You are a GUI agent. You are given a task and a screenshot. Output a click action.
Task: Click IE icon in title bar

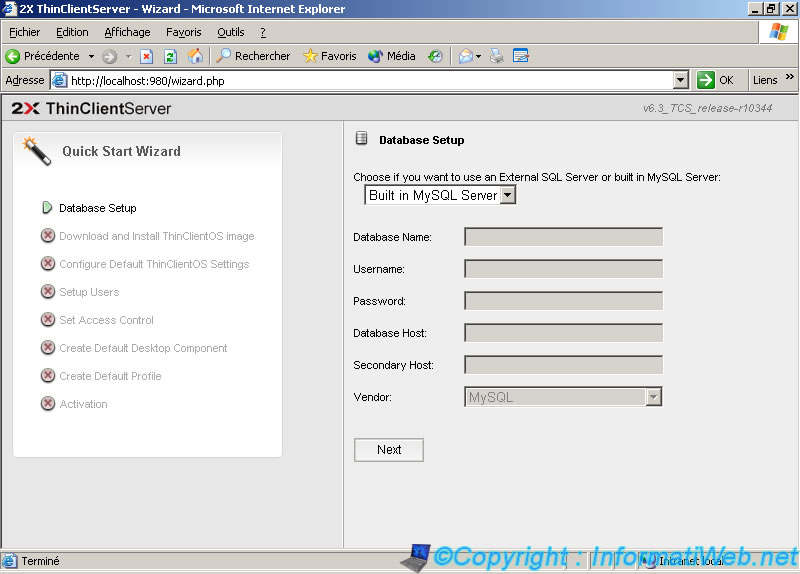point(9,9)
